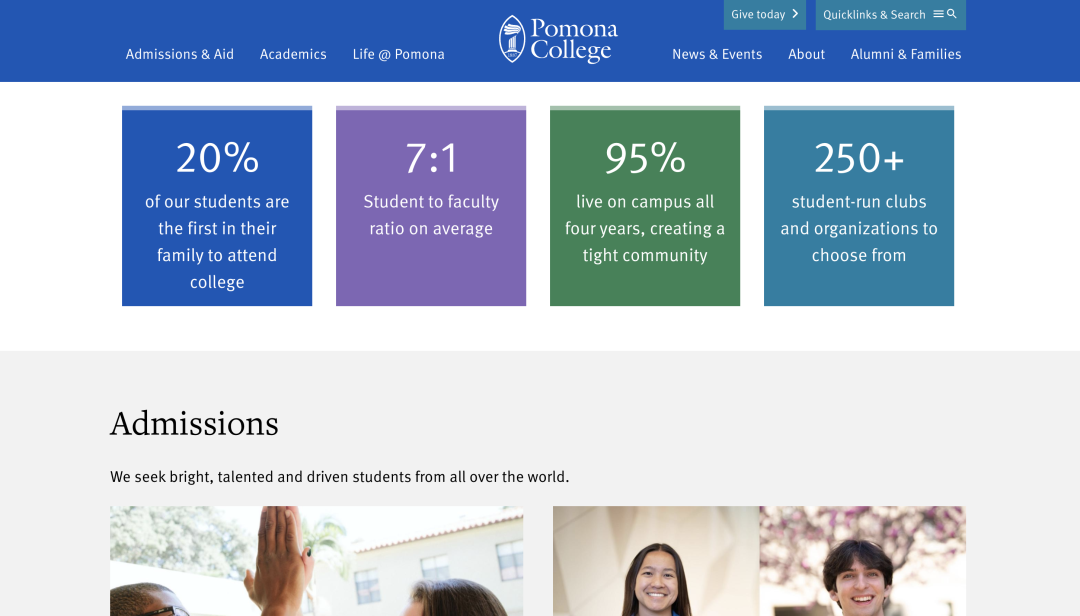Click the search magnifier icon in header
This screenshot has height=616, width=1080.
click(x=952, y=14)
